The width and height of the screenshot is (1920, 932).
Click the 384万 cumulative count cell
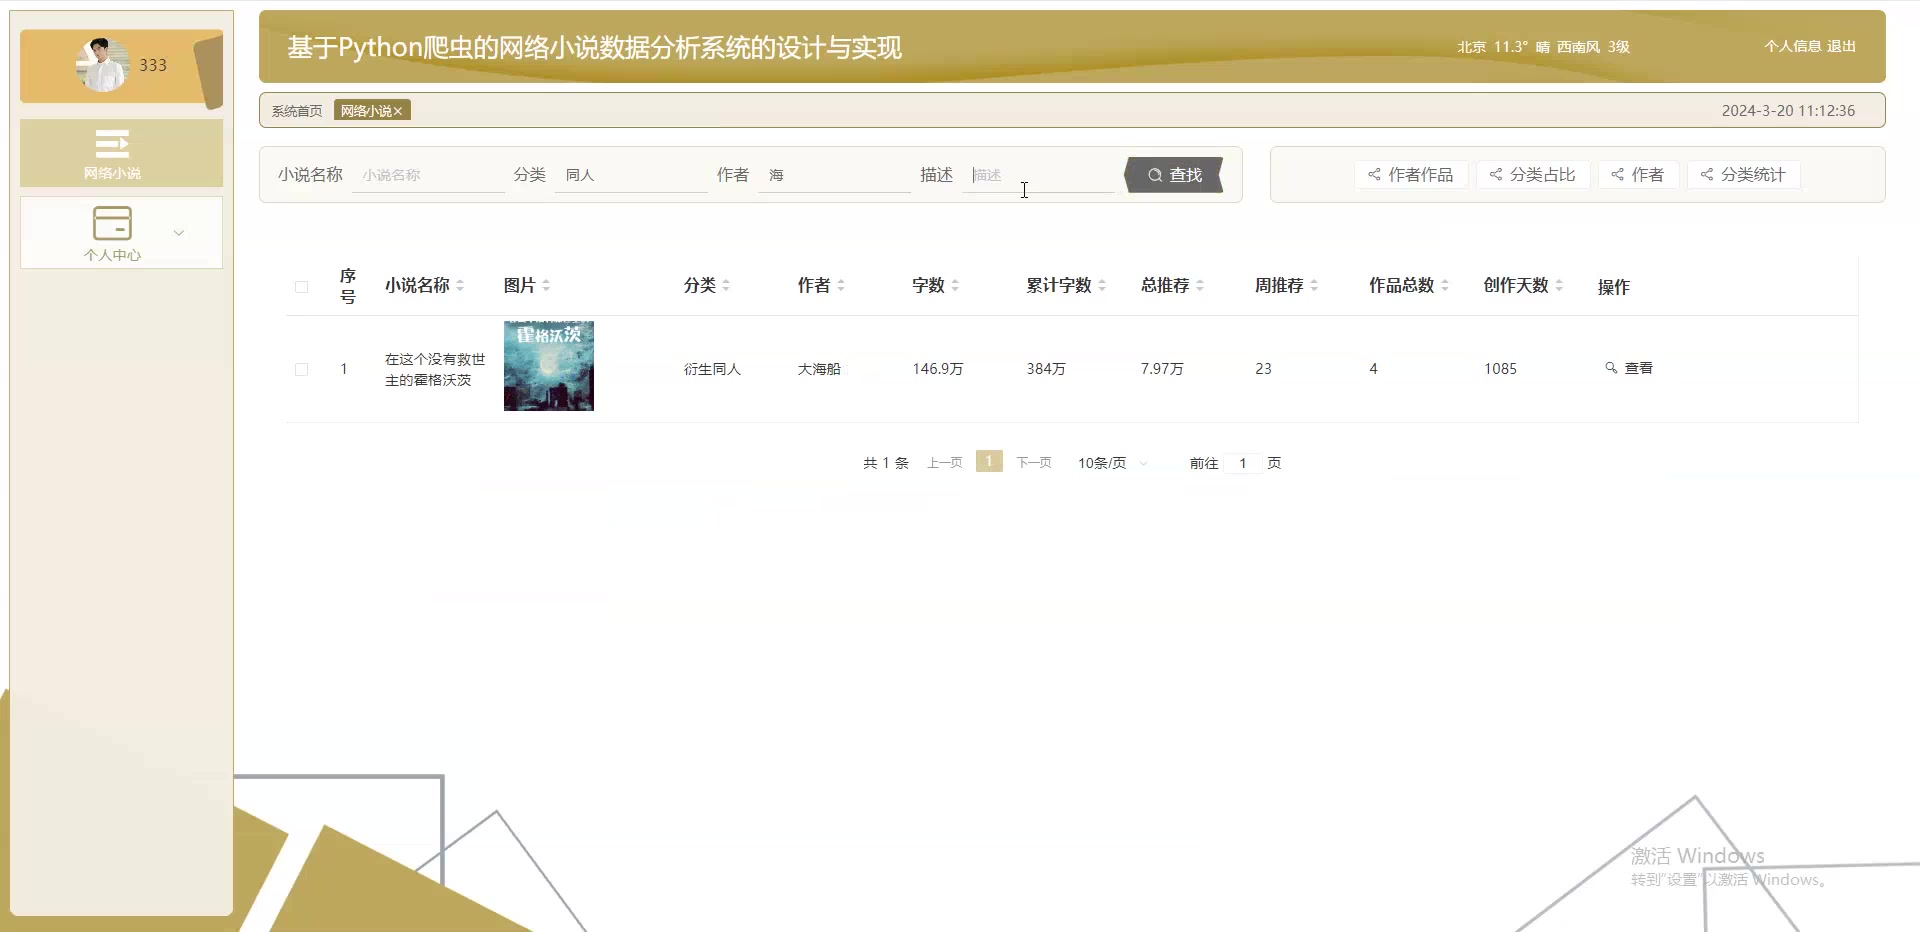click(1046, 369)
